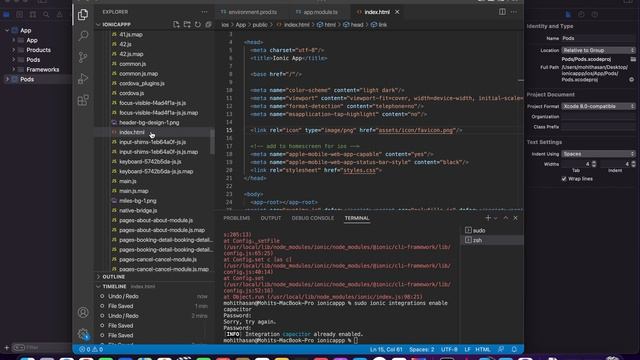The image size is (640, 360).
Task: Expand Frameworks group in Xcode navigator
Action: coord(14,69)
